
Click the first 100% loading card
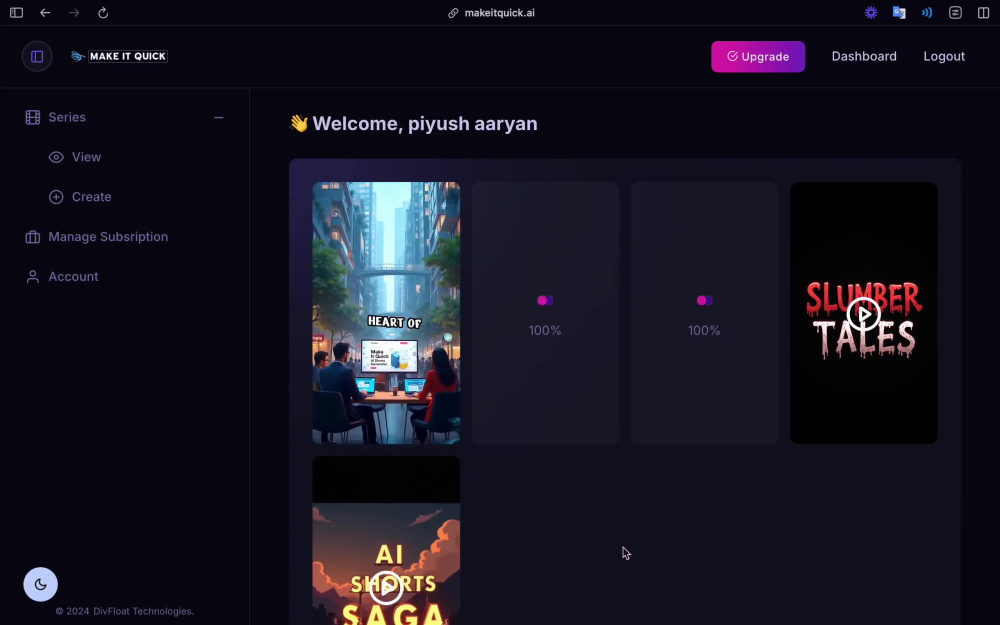(545, 313)
